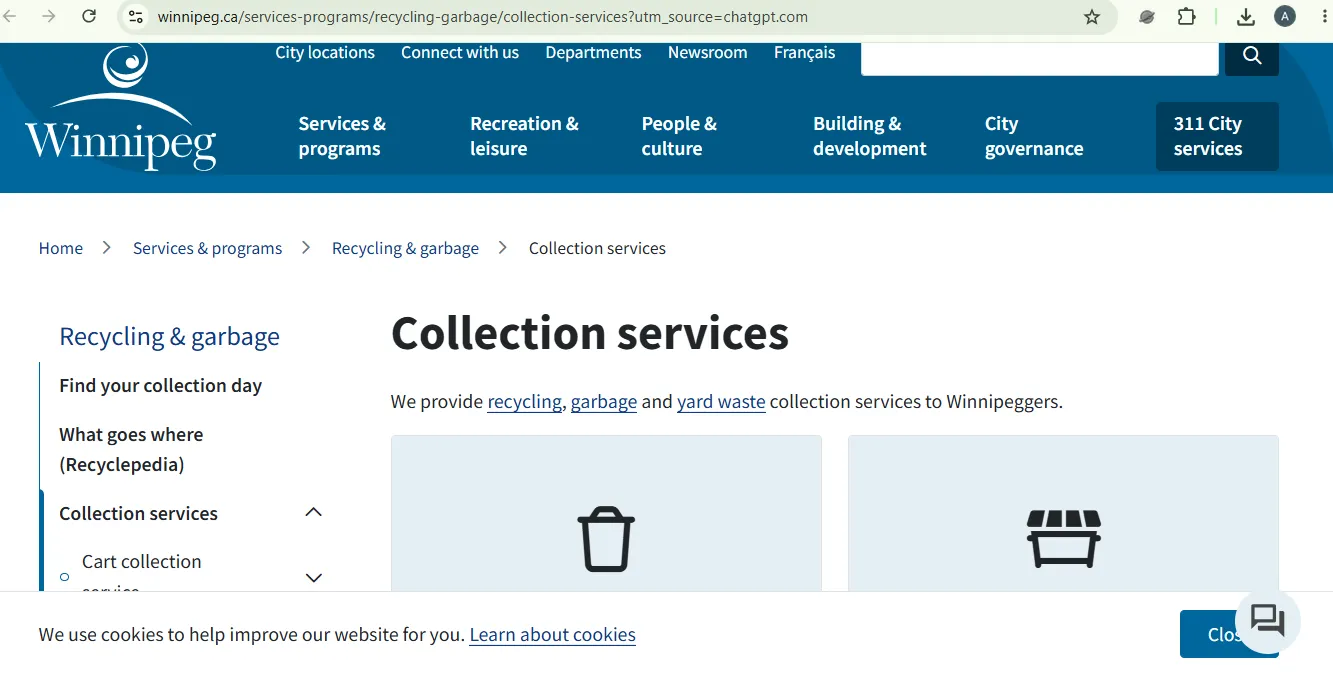View site information icon in address bar
1333x675 pixels.
tap(136, 17)
